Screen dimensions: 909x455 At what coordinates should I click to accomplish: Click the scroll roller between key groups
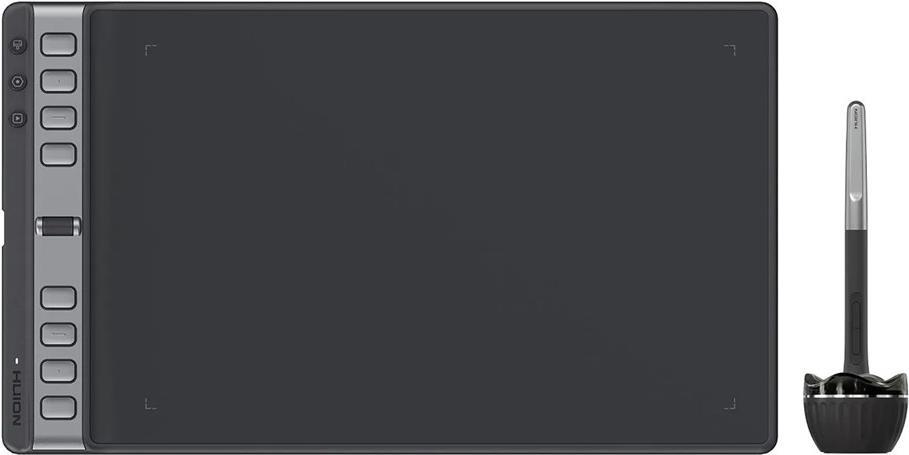(x=58, y=227)
